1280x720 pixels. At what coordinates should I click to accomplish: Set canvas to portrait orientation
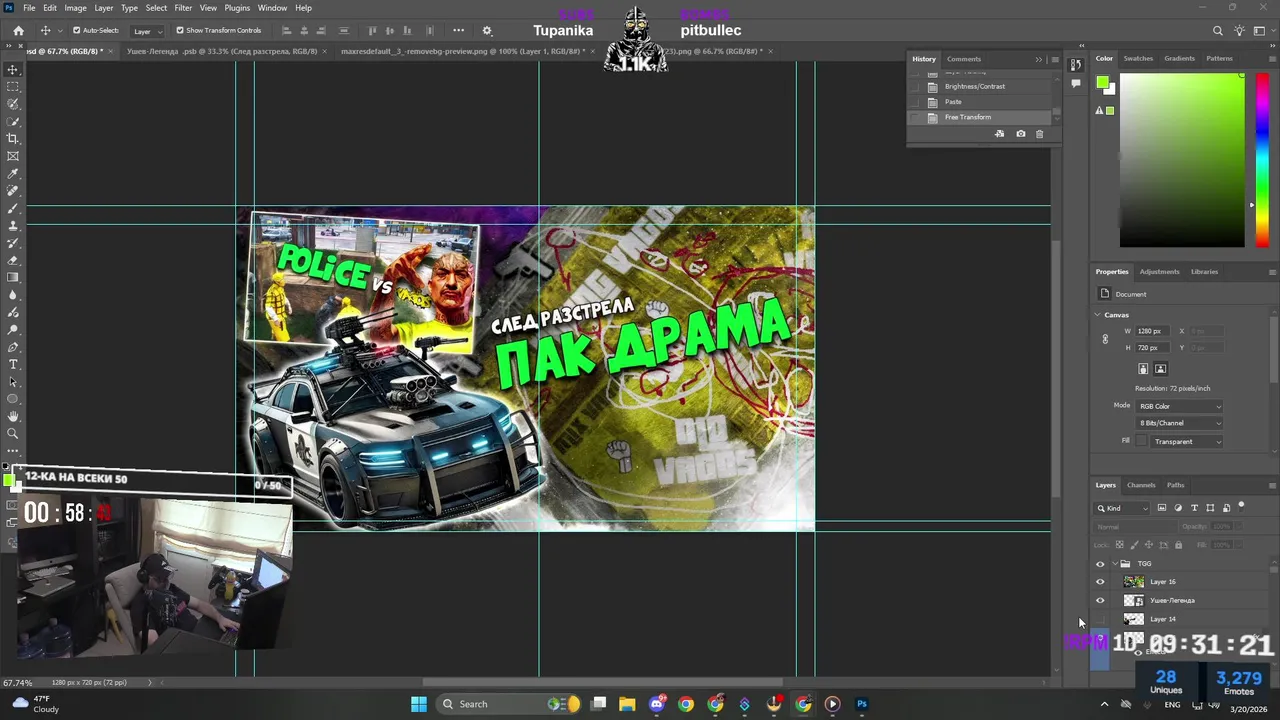pos(1143,369)
